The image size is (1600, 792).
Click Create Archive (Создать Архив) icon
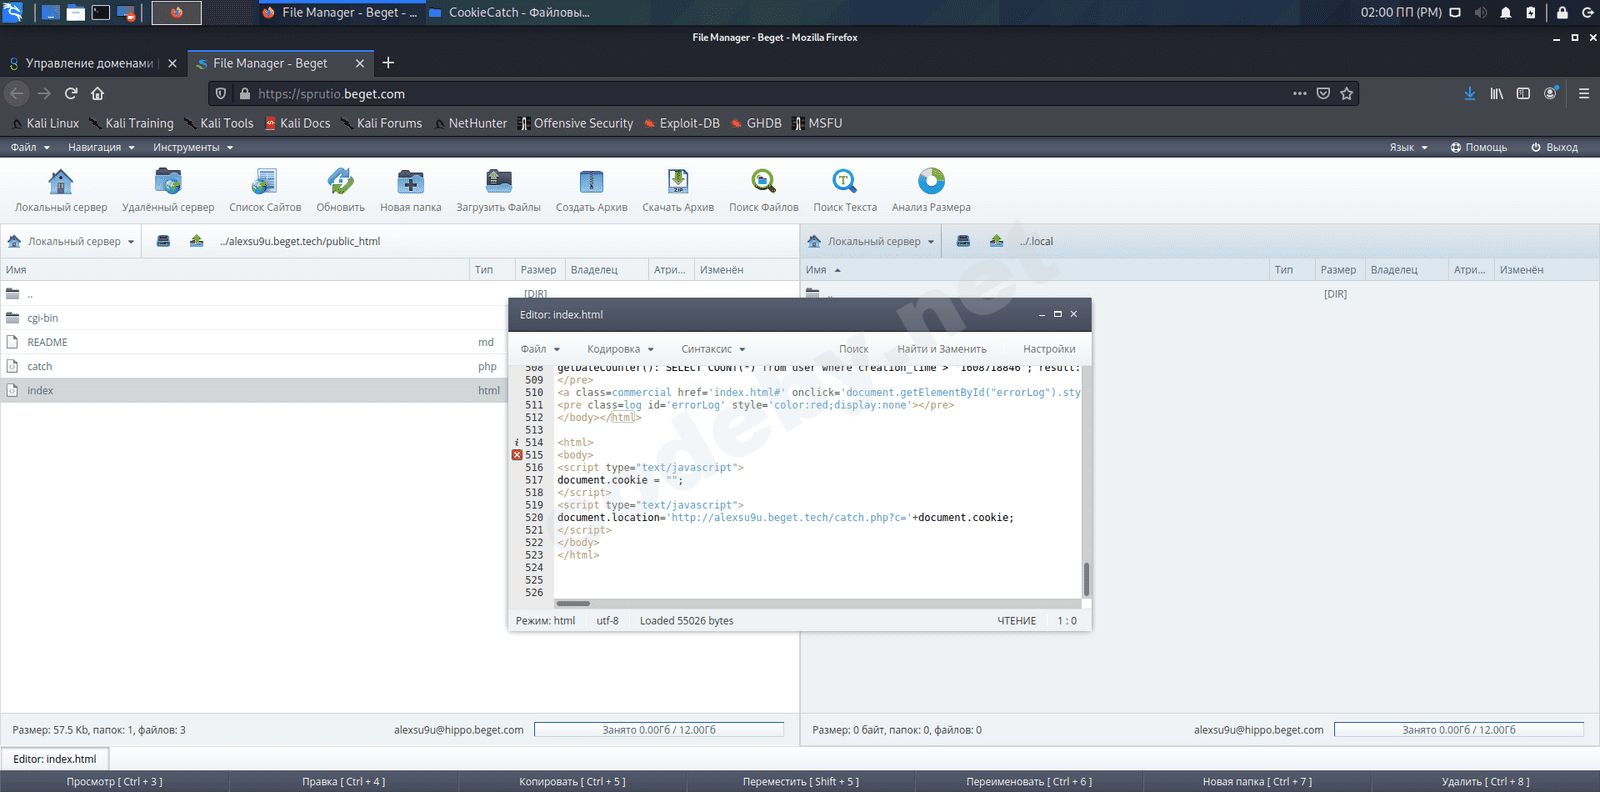click(x=592, y=182)
